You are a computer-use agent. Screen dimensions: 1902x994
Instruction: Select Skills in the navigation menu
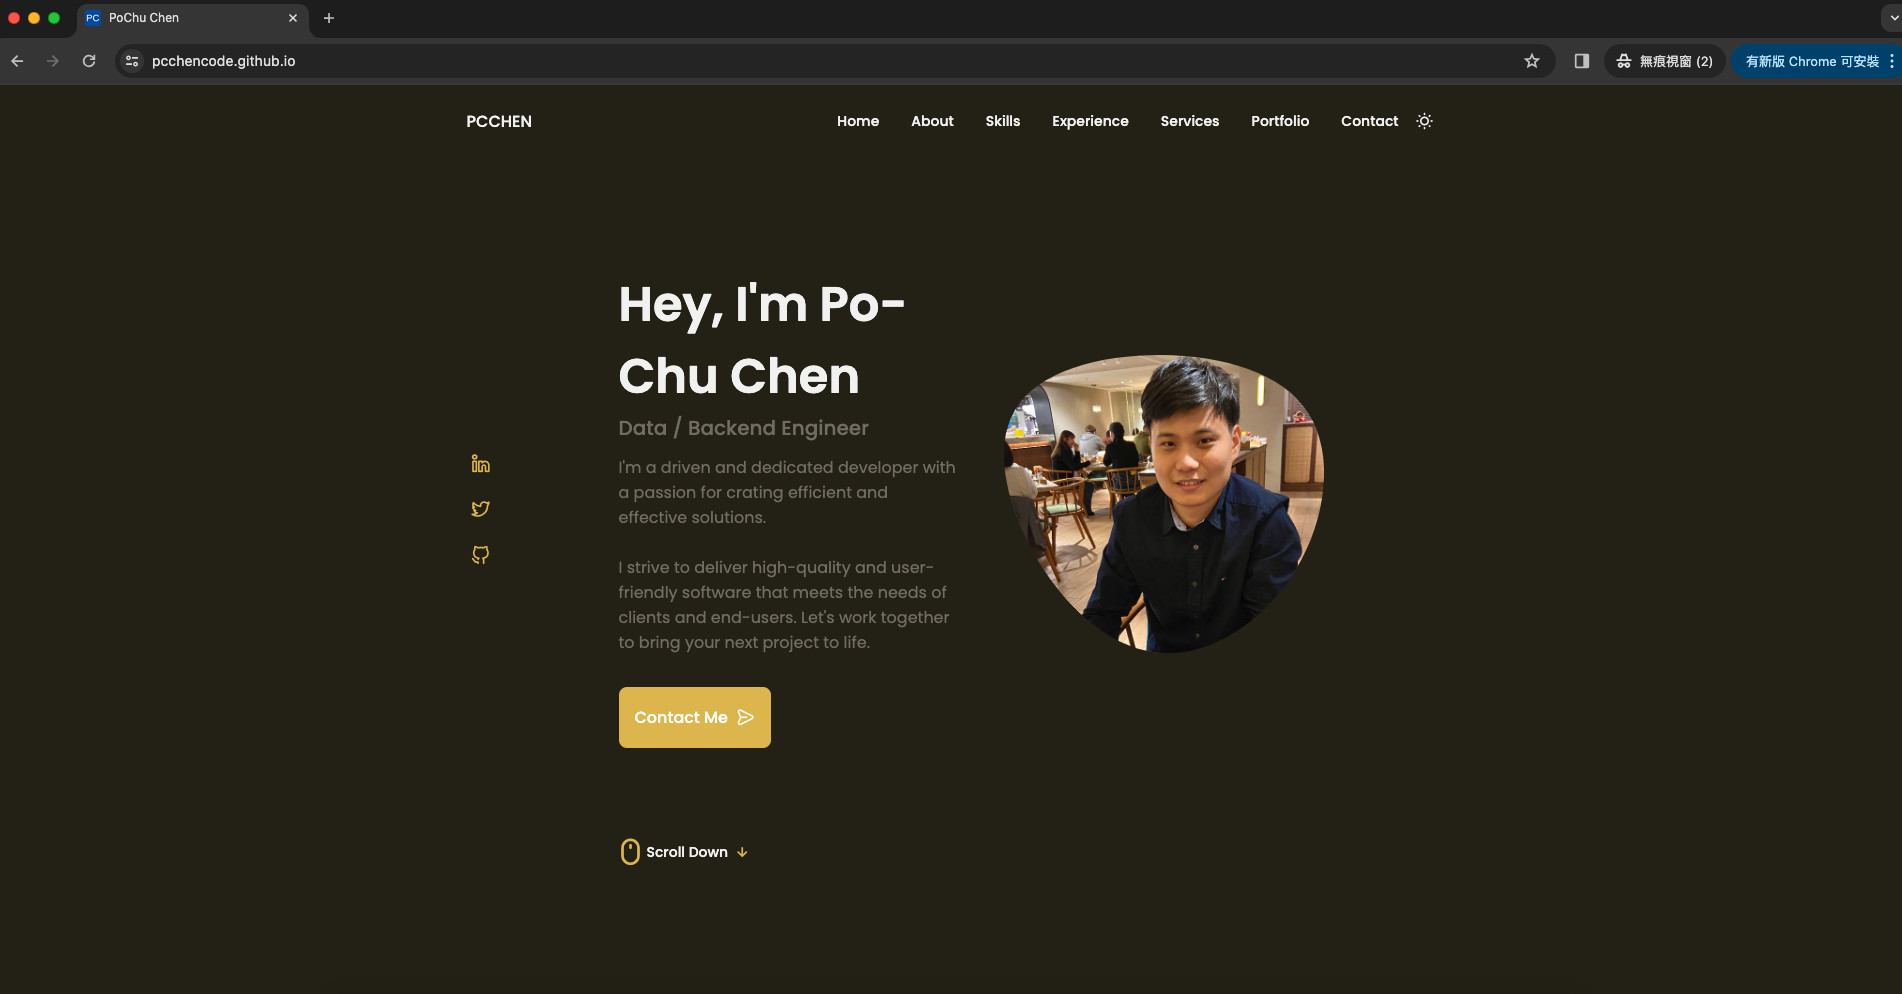tap(1003, 121)
